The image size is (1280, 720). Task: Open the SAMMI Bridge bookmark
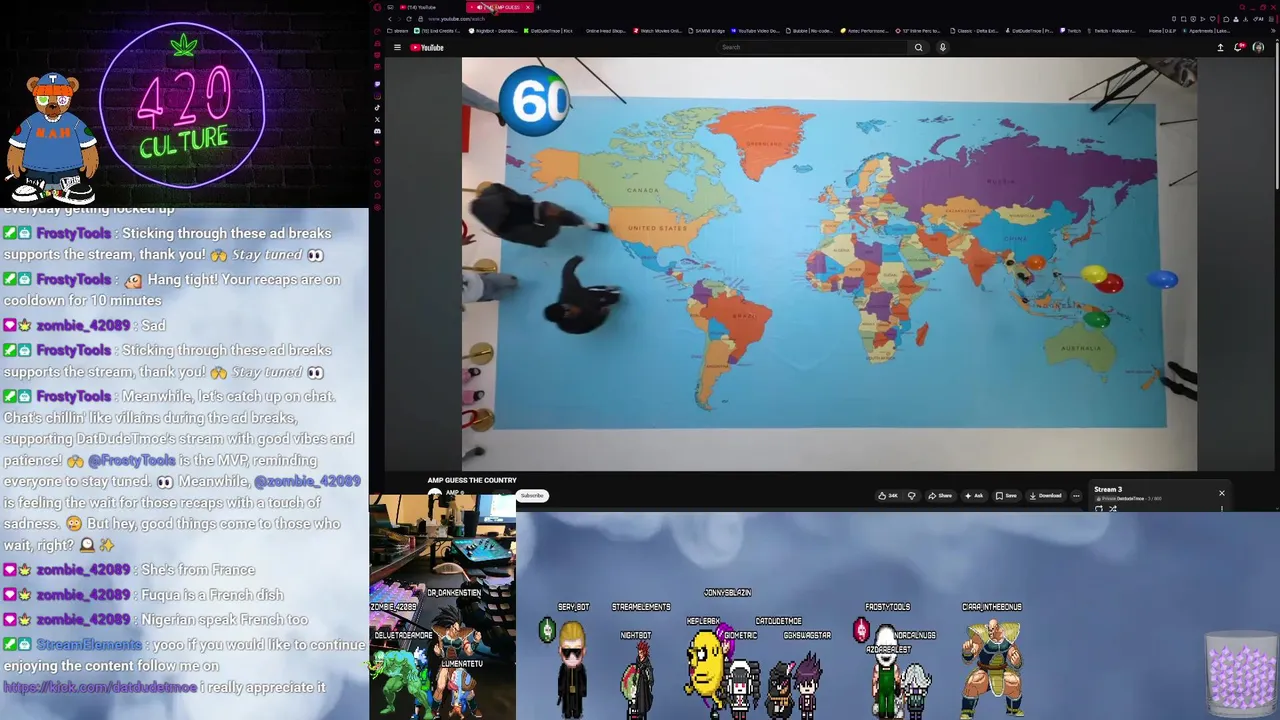point(707,31)
